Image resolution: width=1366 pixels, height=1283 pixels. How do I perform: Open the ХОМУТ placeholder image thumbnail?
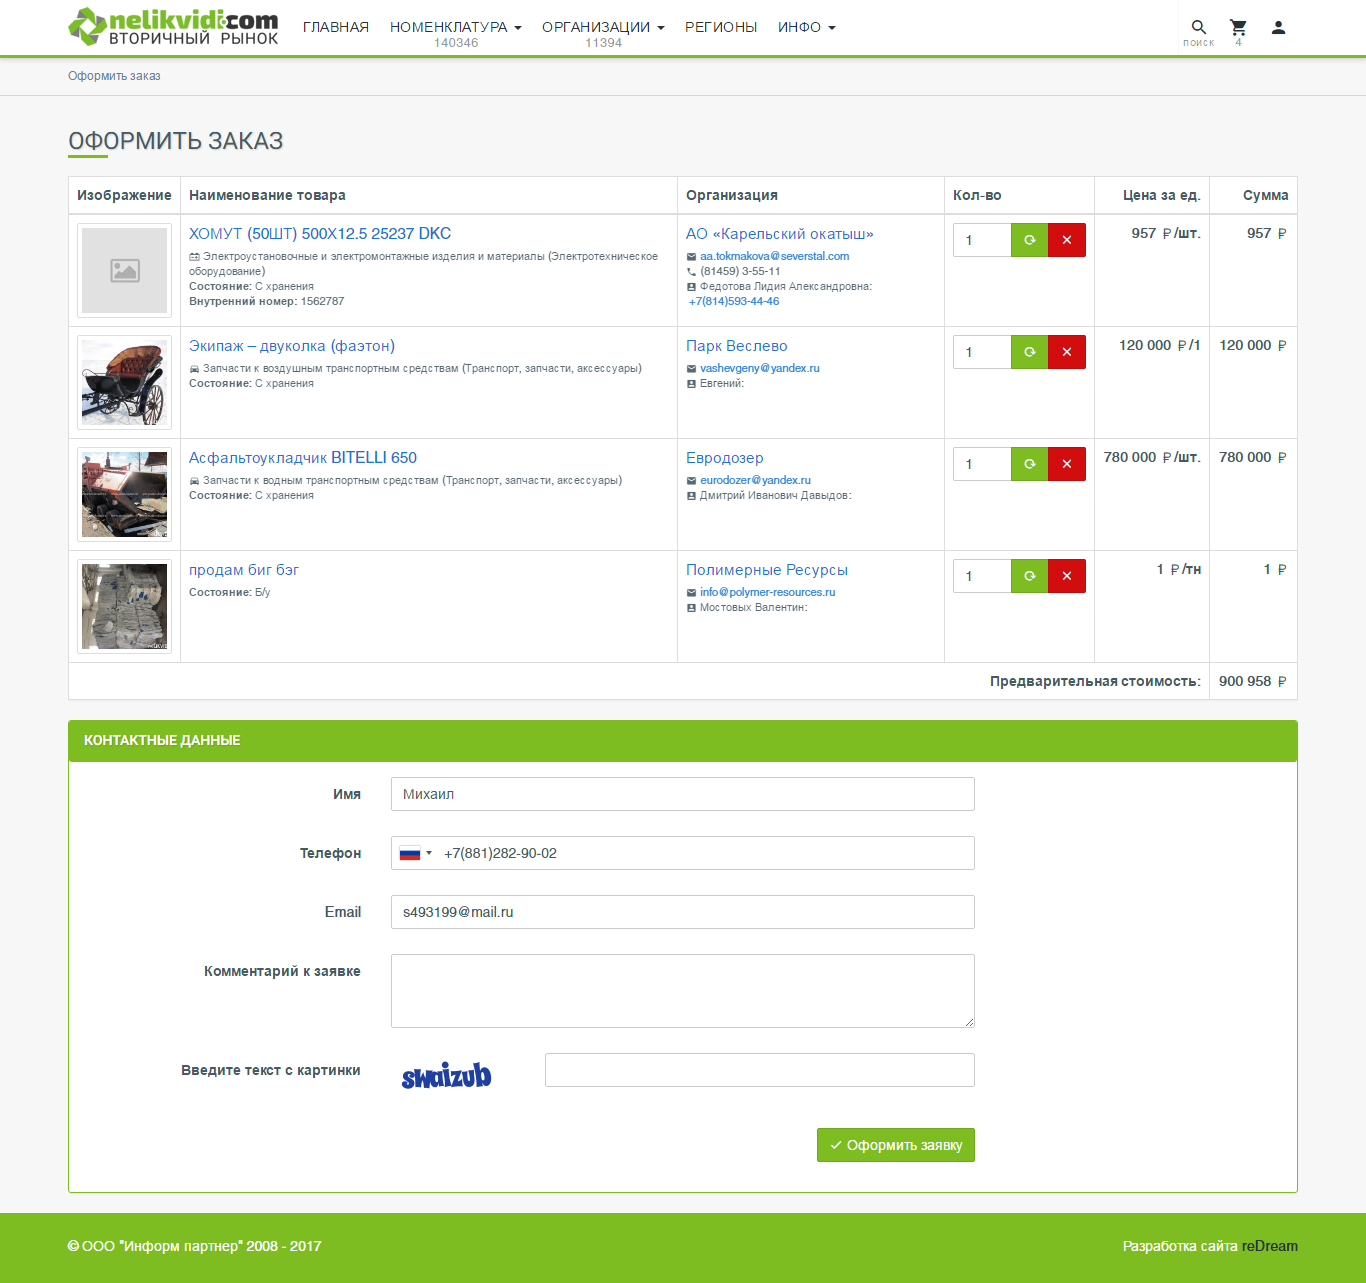click(125, 270)
